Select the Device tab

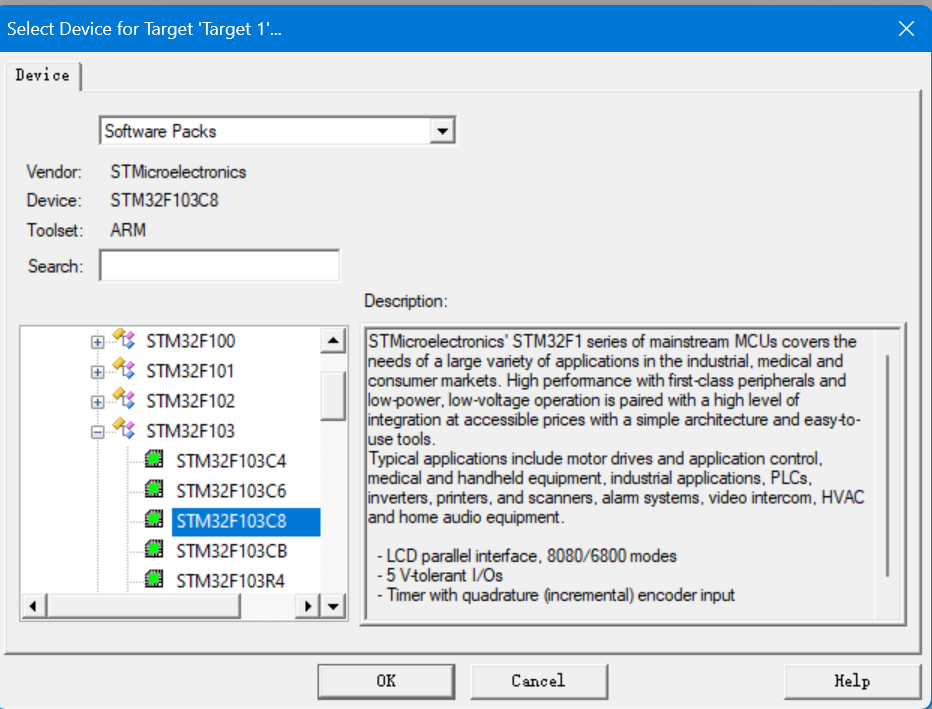coord(43,75)
